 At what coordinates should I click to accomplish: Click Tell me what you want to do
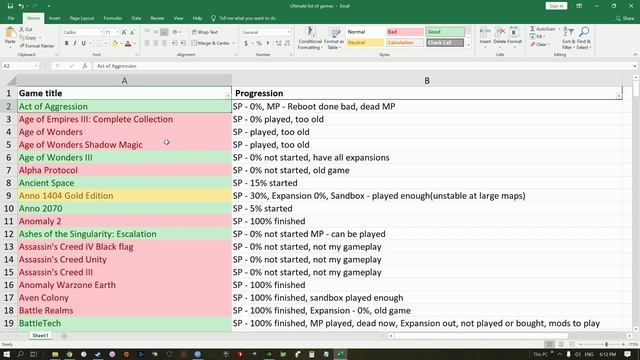244,18
